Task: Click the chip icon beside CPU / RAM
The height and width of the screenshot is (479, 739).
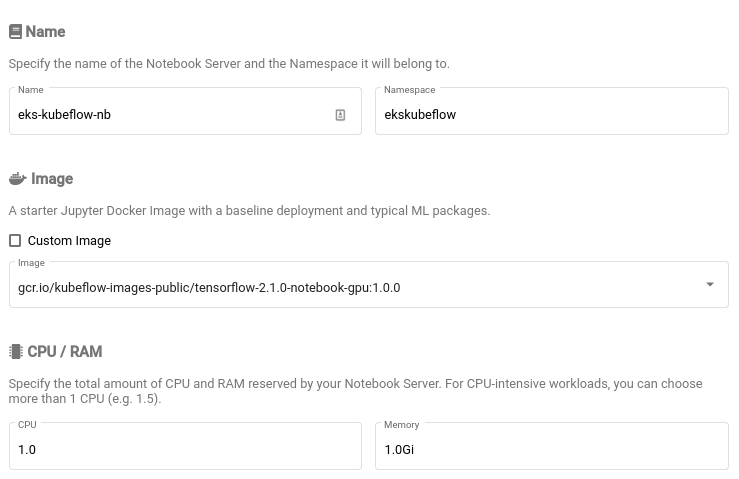Action: click(15, 352)
